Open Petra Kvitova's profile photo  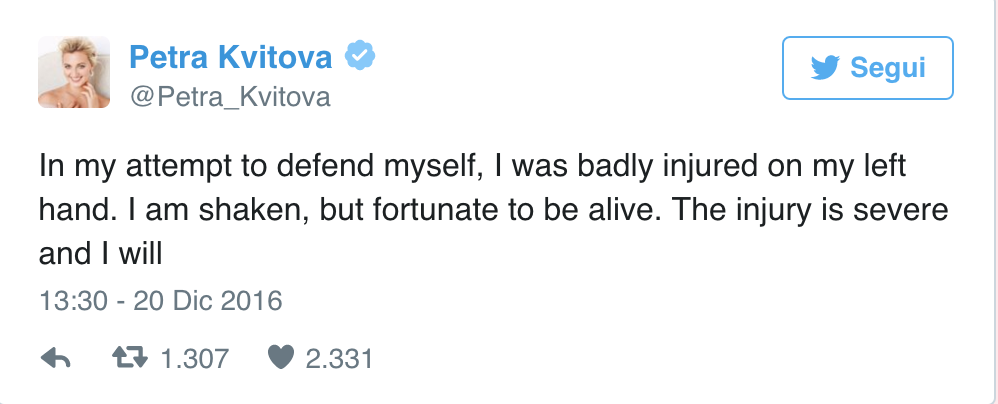tap(73, 73)
